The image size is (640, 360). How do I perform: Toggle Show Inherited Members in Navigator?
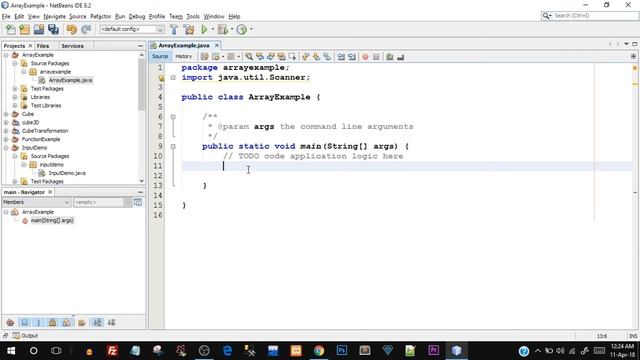(x=11, y=323)
